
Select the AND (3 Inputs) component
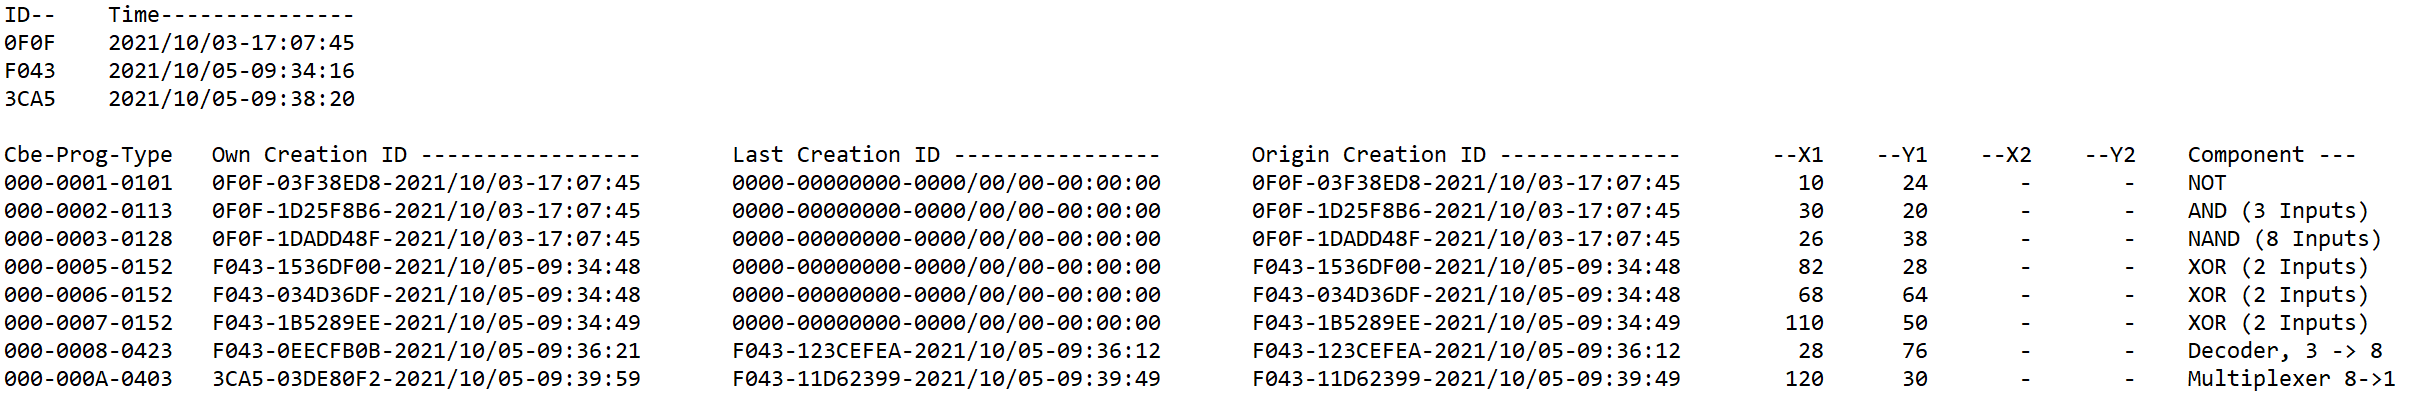tap(2278, 211)
